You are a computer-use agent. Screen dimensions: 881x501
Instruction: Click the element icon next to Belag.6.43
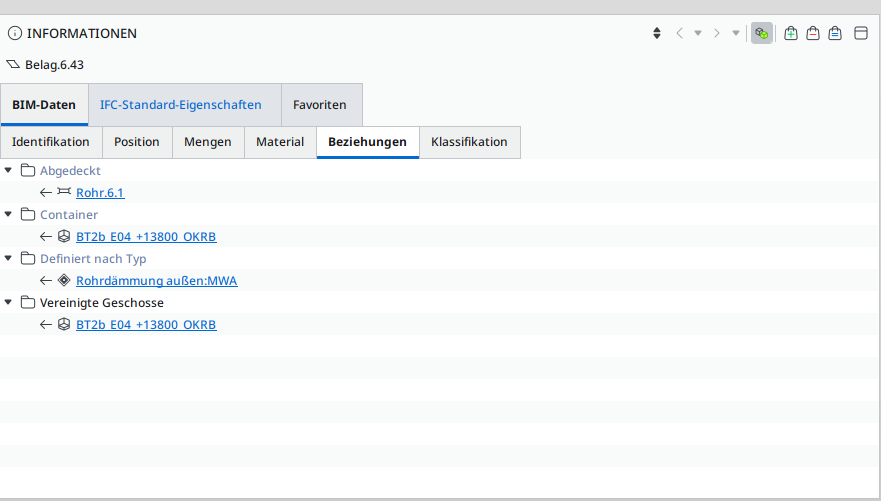(x=13, y=65)
